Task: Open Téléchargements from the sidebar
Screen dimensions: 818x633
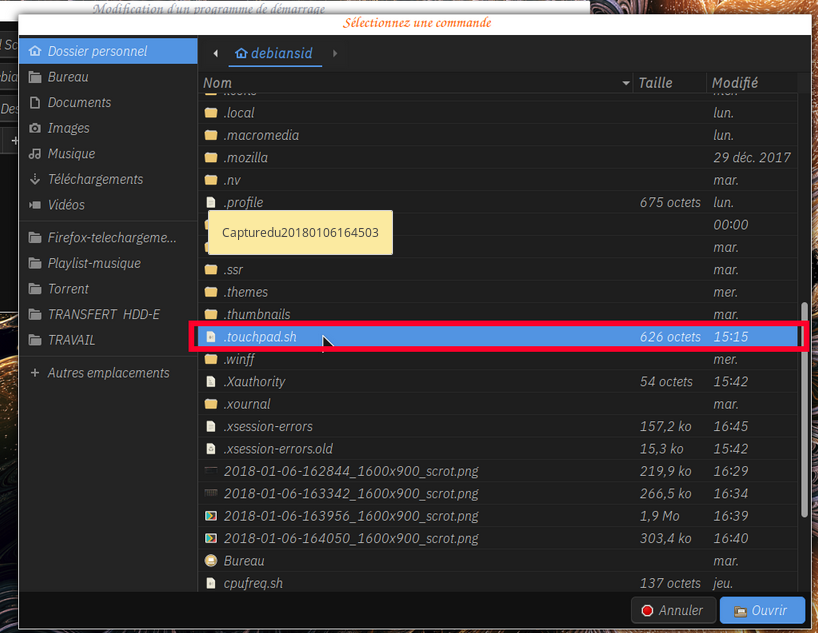Action: tap(95, 179)
